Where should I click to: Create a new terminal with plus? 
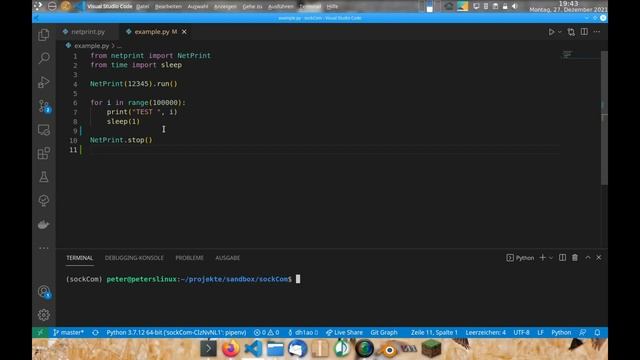(542, 258)
